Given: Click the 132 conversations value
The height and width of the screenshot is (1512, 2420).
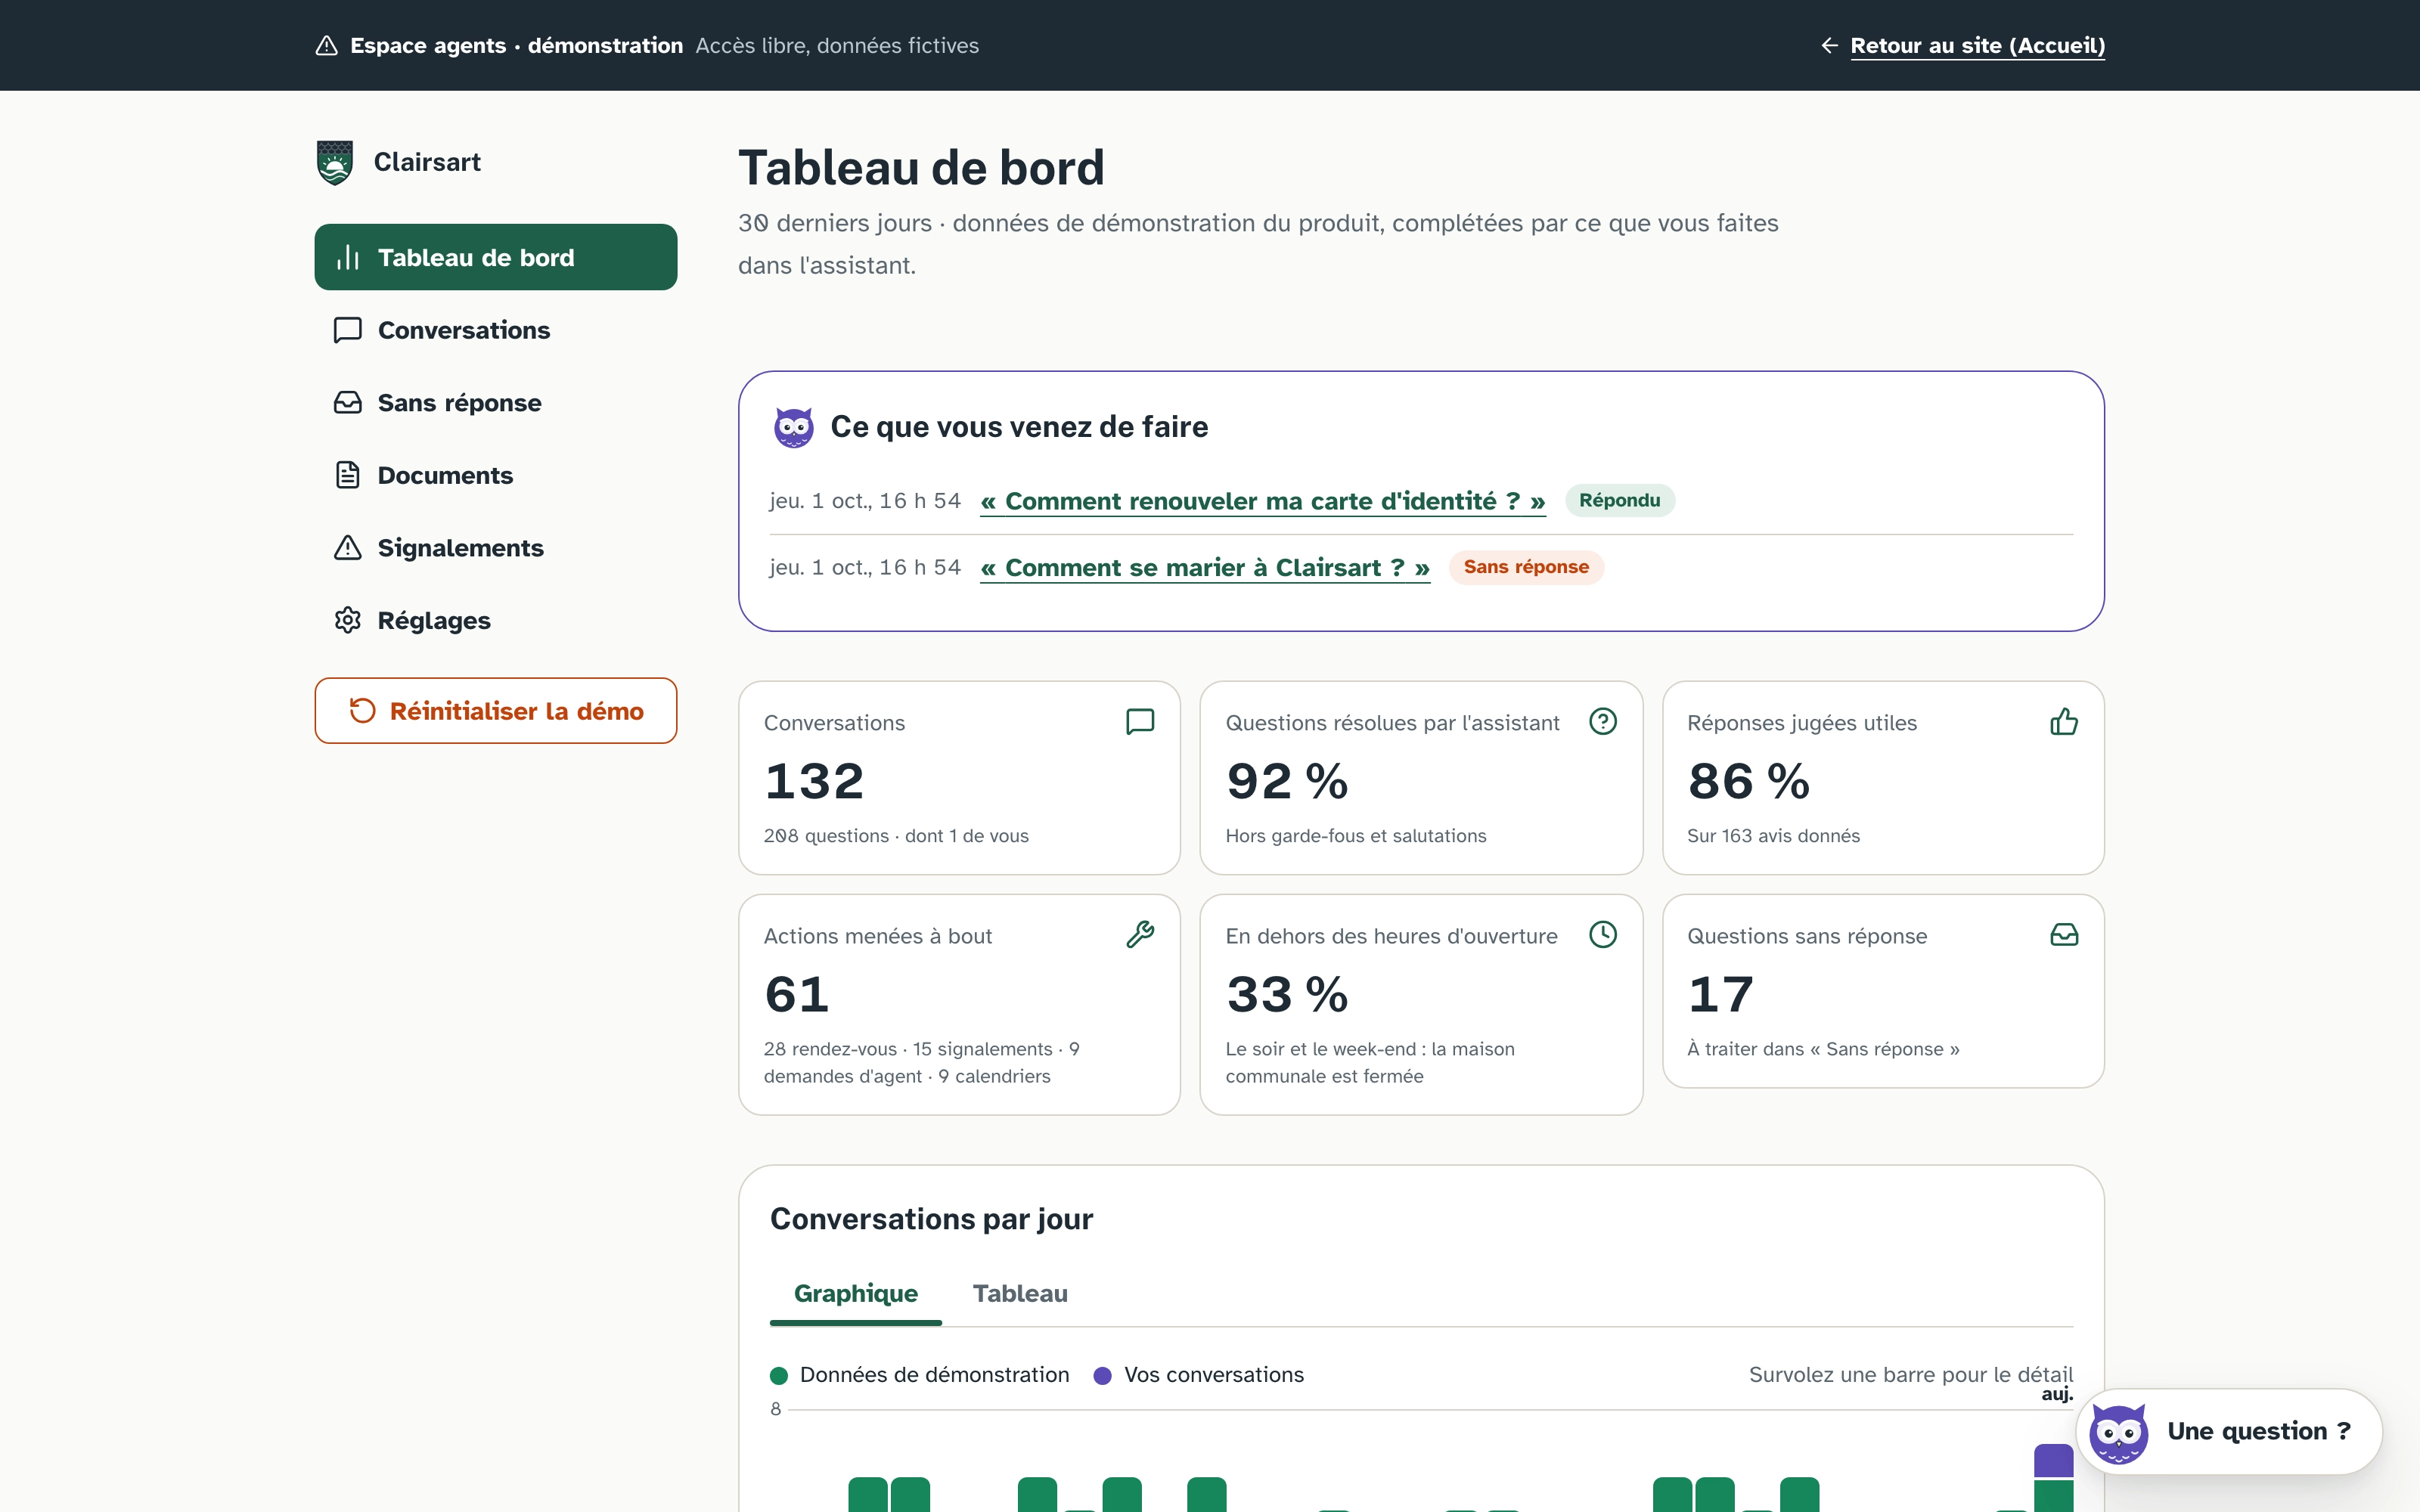Looking at the screenshot, I should click(x=814, y=781).
